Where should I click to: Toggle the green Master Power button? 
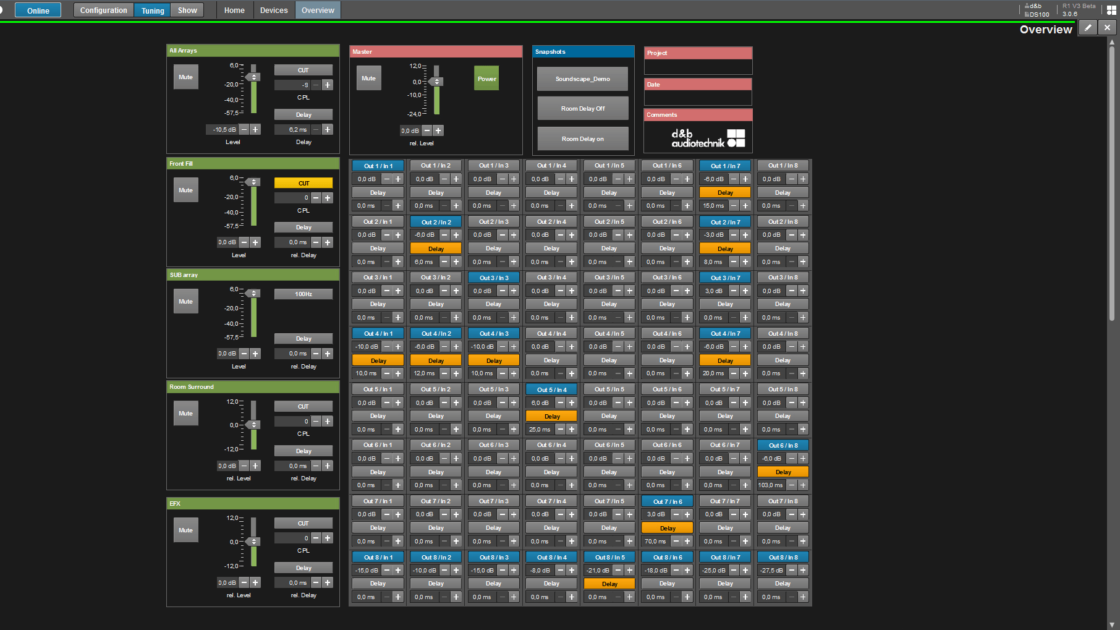pyautogui.click(x=486, y=79)
